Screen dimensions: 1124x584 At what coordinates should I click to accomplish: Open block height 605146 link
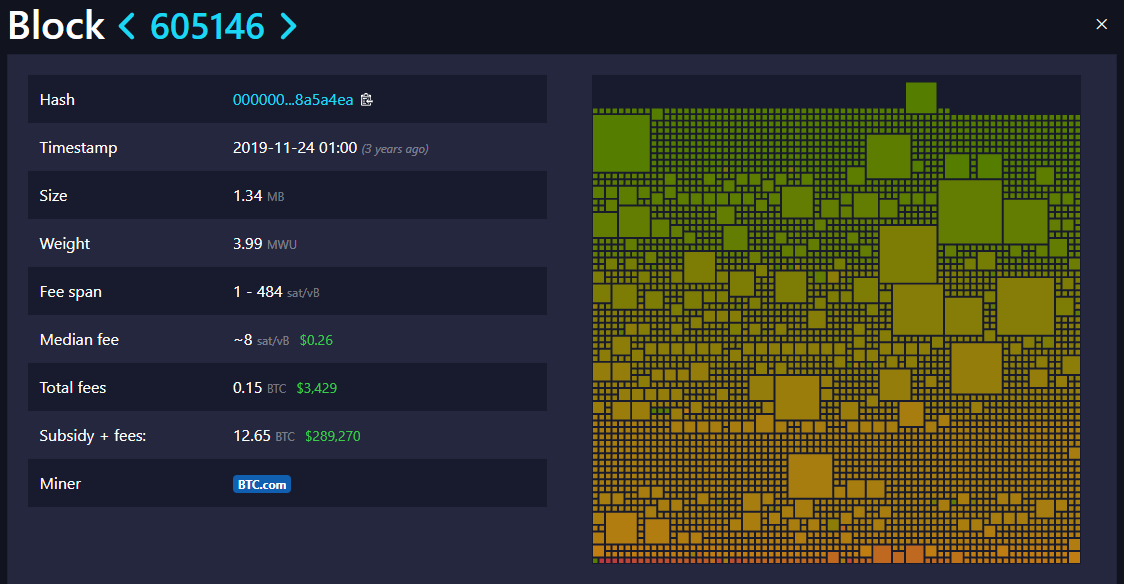[207, 26]
